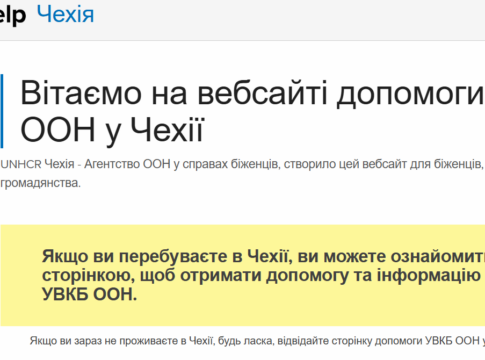Click the word 'громадянства.'
The height and width of the screenshot is (360, 485).
click(x=41, y=183)
